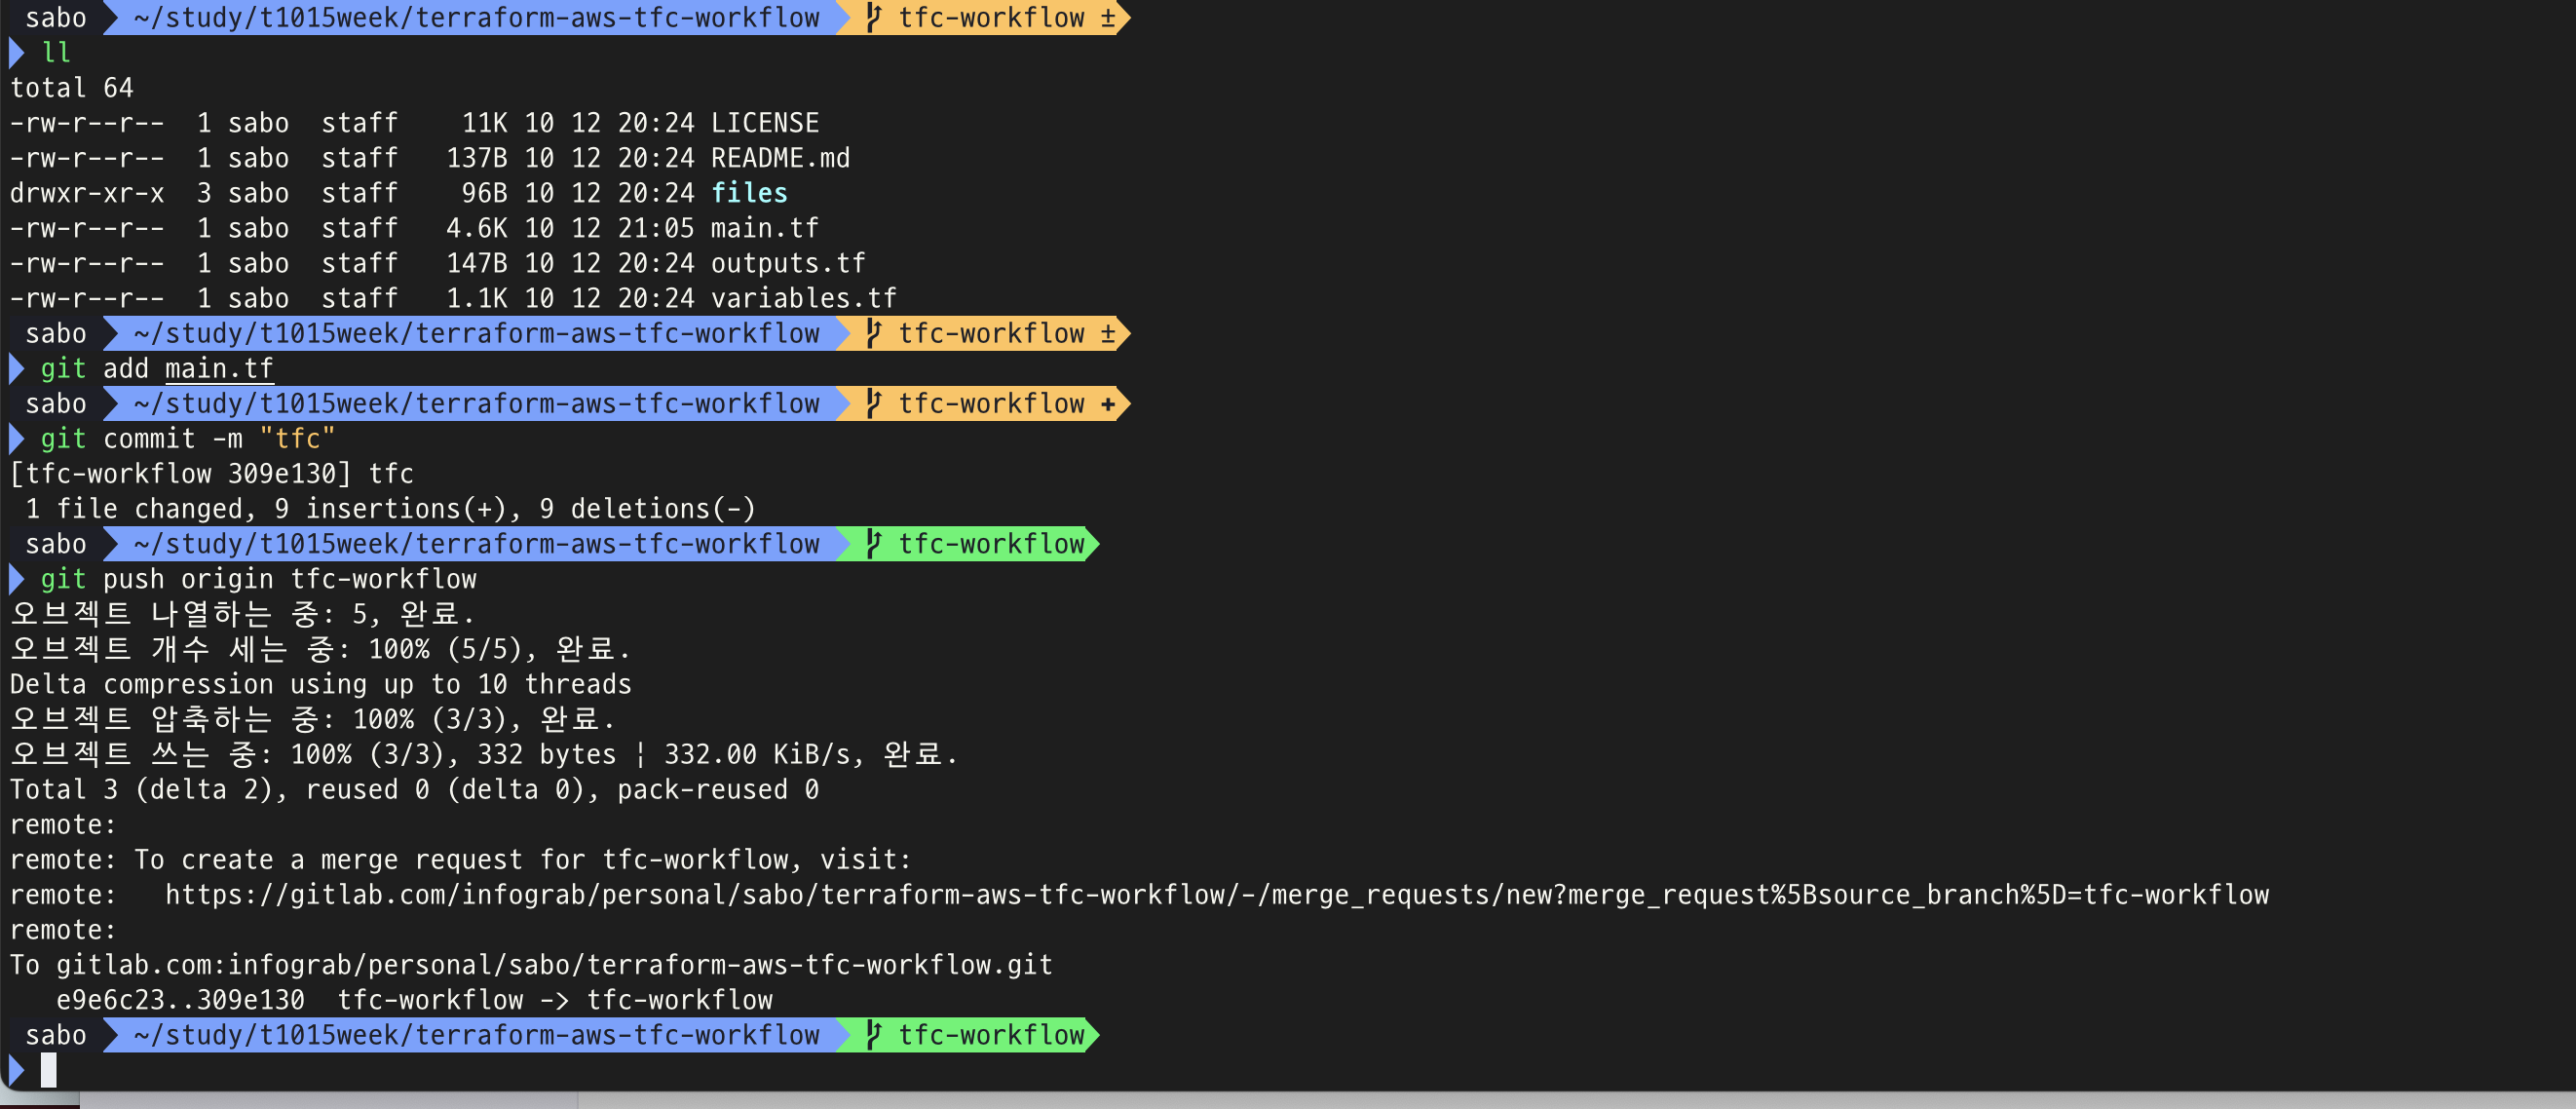Image resolution: width=2576 pixels, height=1109 pixels.
Task: Click the prompt arrow before the ll command
Action: (16, 53)
